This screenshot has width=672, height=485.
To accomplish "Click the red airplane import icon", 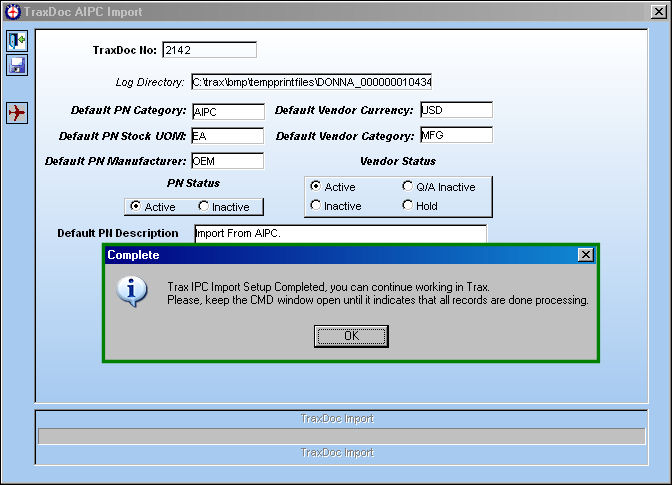I will 17,113.
